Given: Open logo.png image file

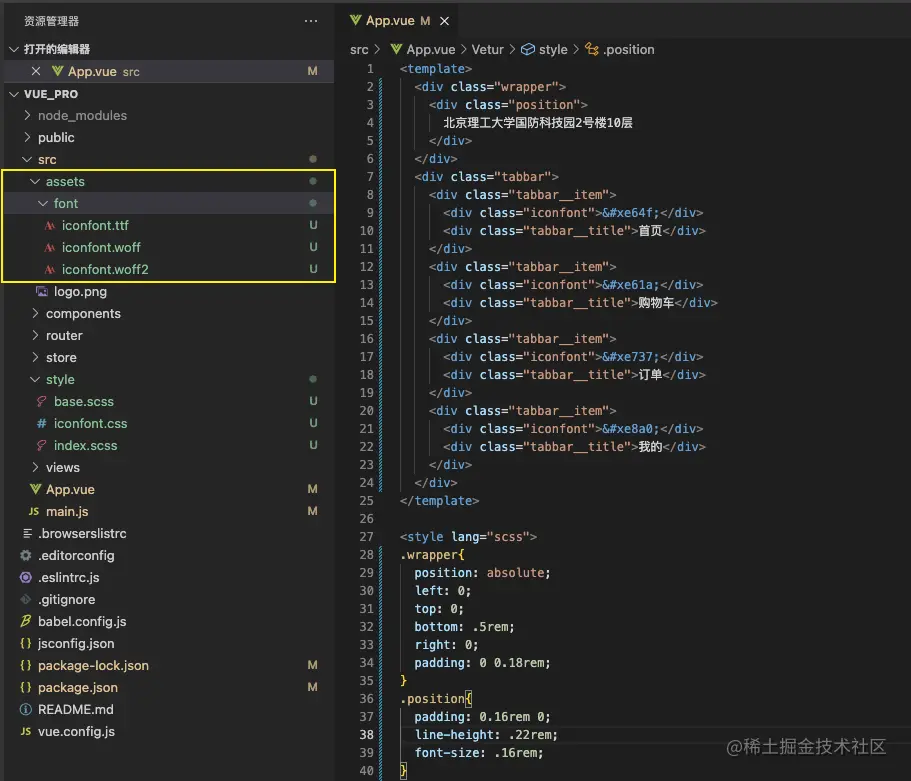Looking at the screenshot, I should pos(80,292).
